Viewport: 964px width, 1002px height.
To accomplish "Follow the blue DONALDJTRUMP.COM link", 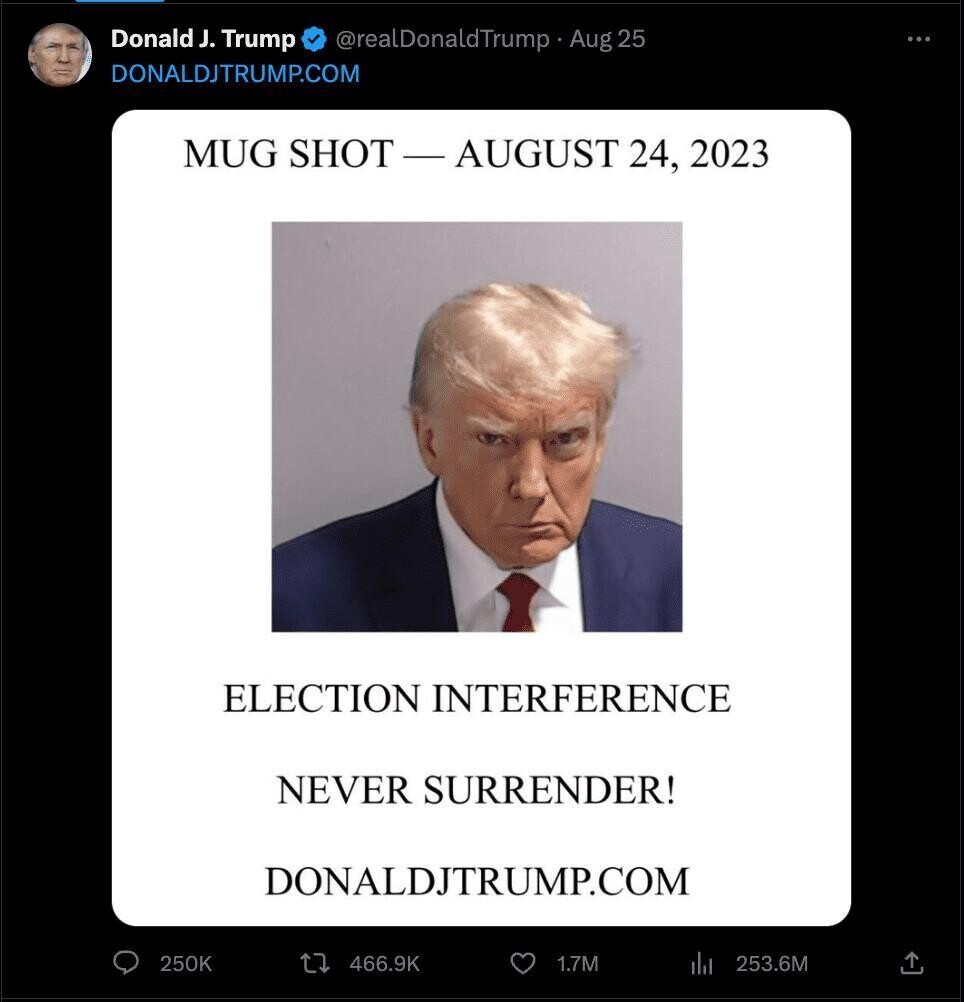I will click(x=235, y=73).
